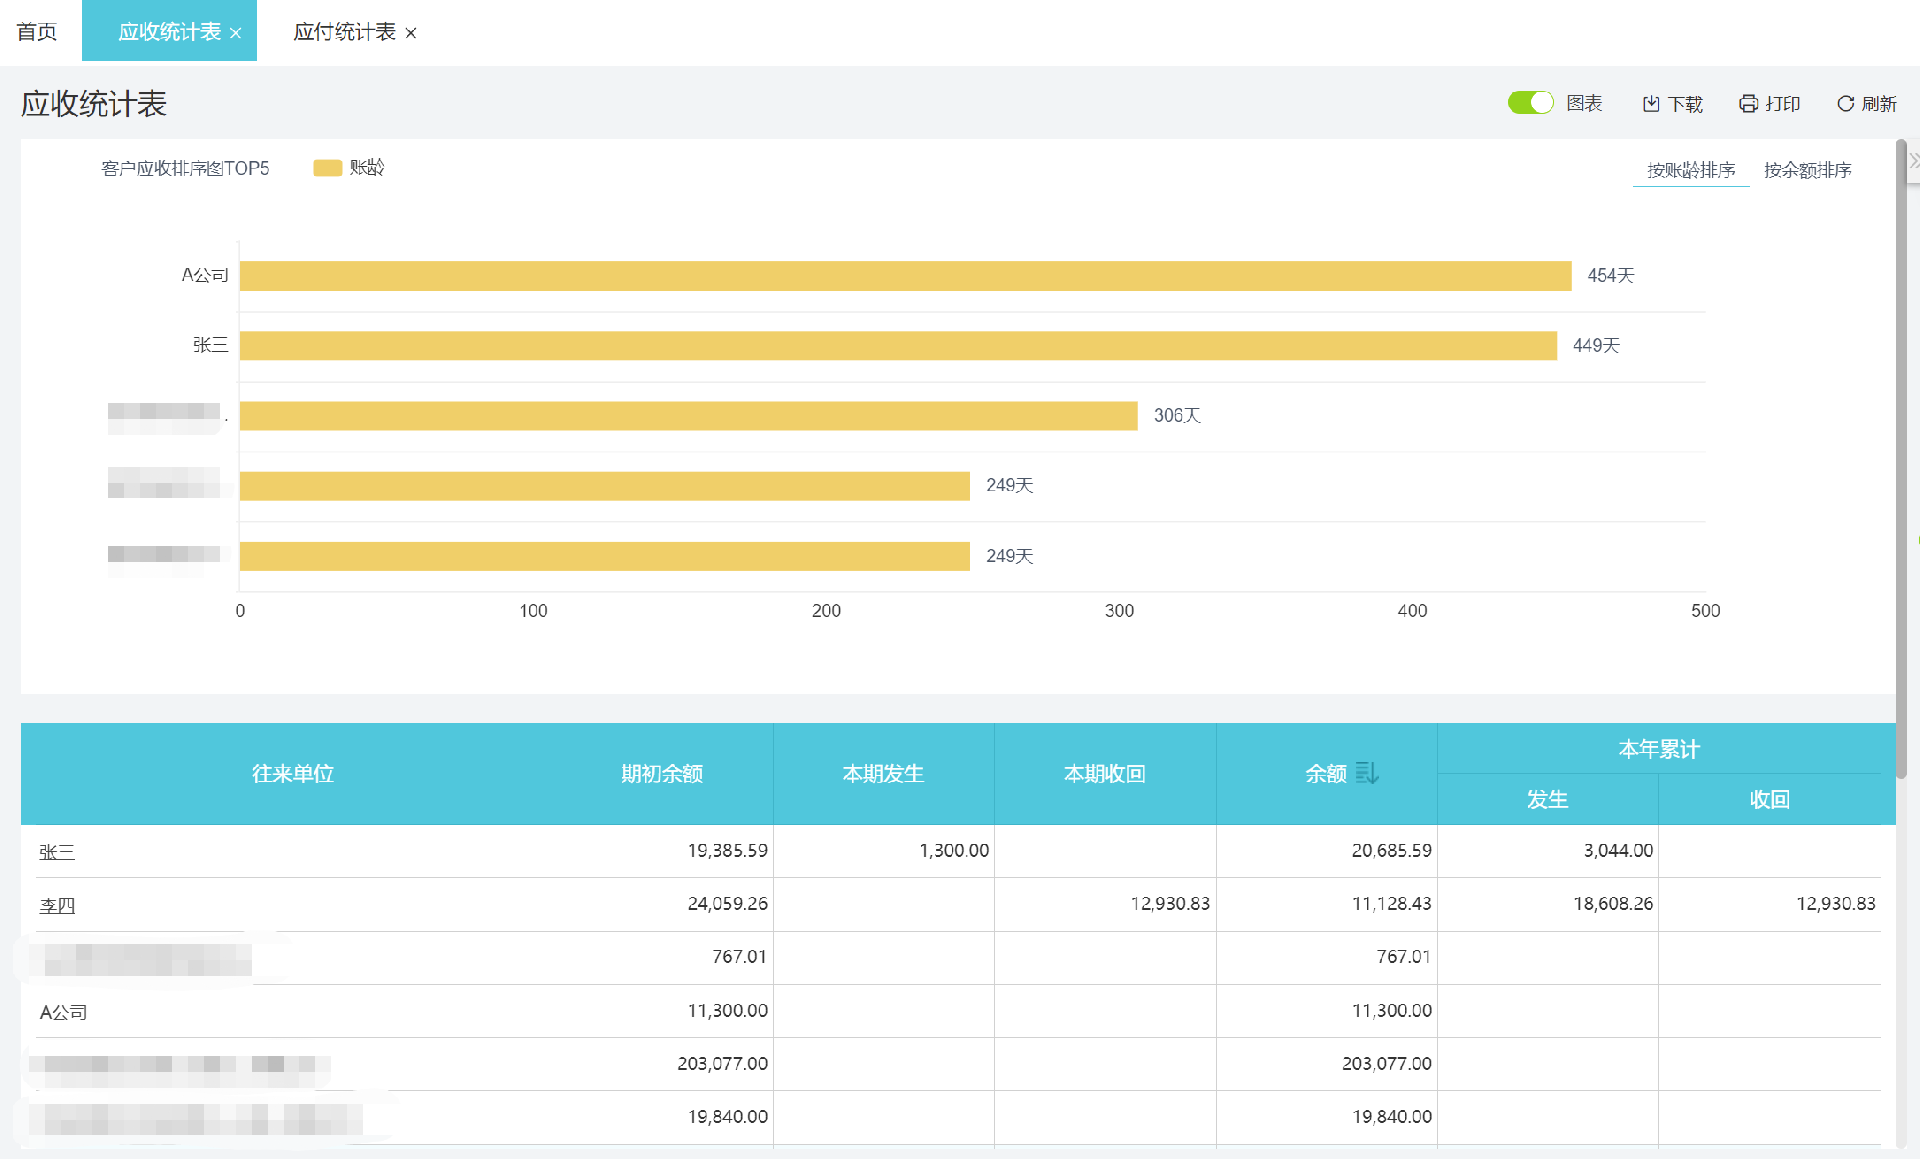
Task: Click the refresh icon next to 刷新
Action: point(1845,104)
